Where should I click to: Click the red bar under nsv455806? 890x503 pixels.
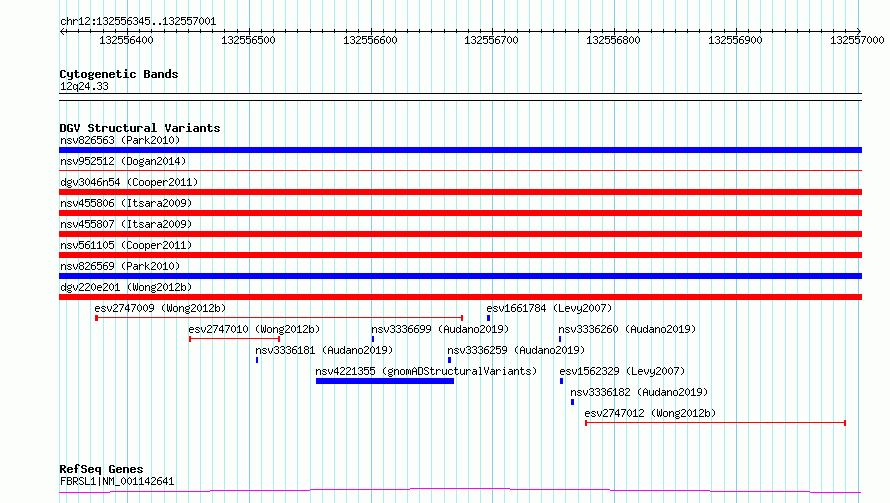[x=460, y=213]
